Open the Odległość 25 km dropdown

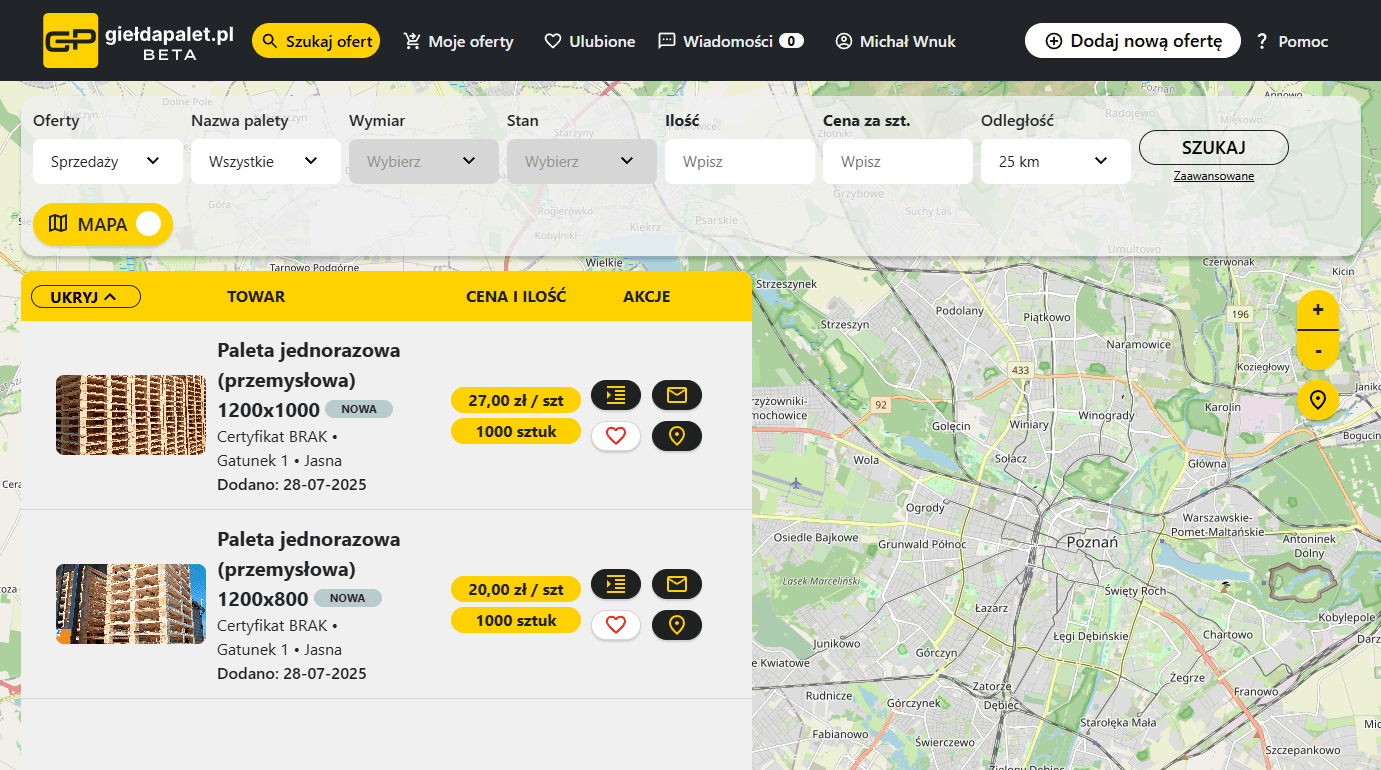click(x=1056, y=161)
